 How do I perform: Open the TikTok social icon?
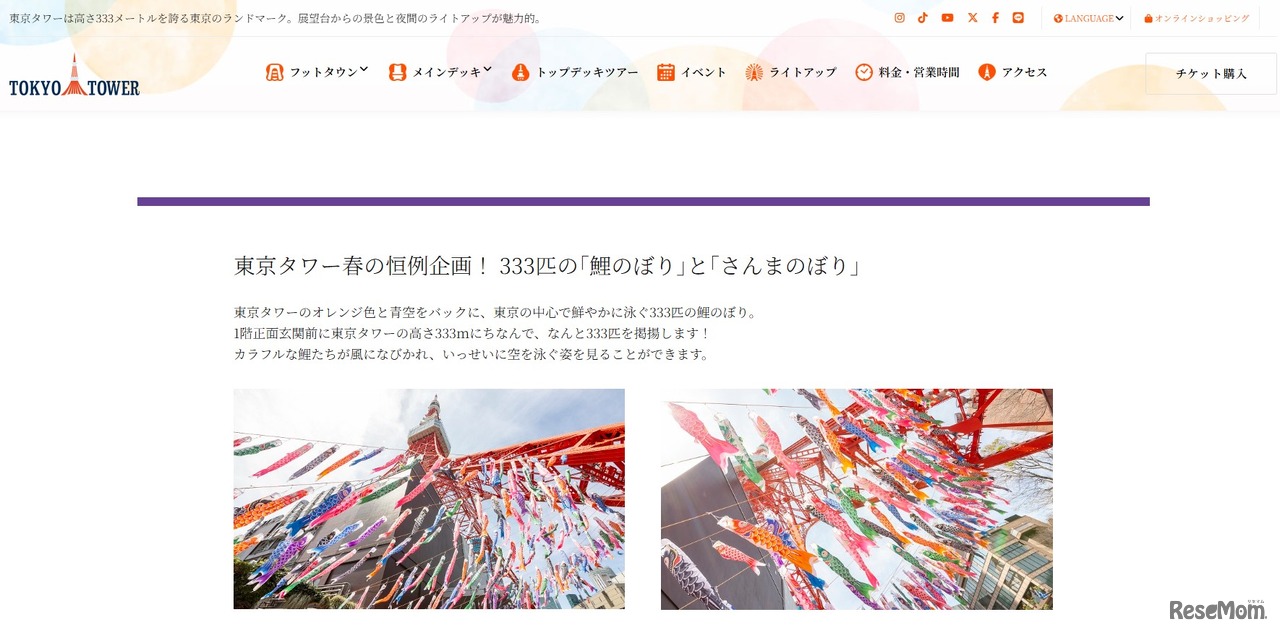coord(923,17)
